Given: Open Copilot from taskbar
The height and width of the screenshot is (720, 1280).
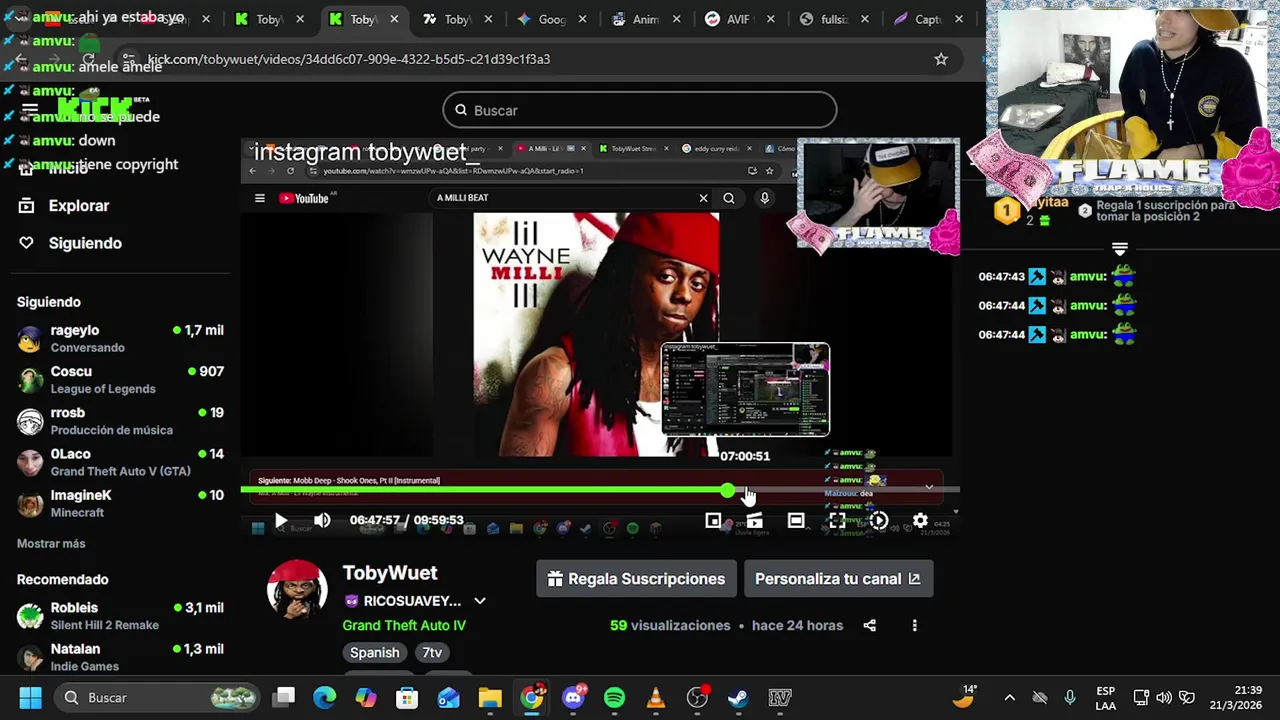Looking at the screenshot, I should click(366, 697).
